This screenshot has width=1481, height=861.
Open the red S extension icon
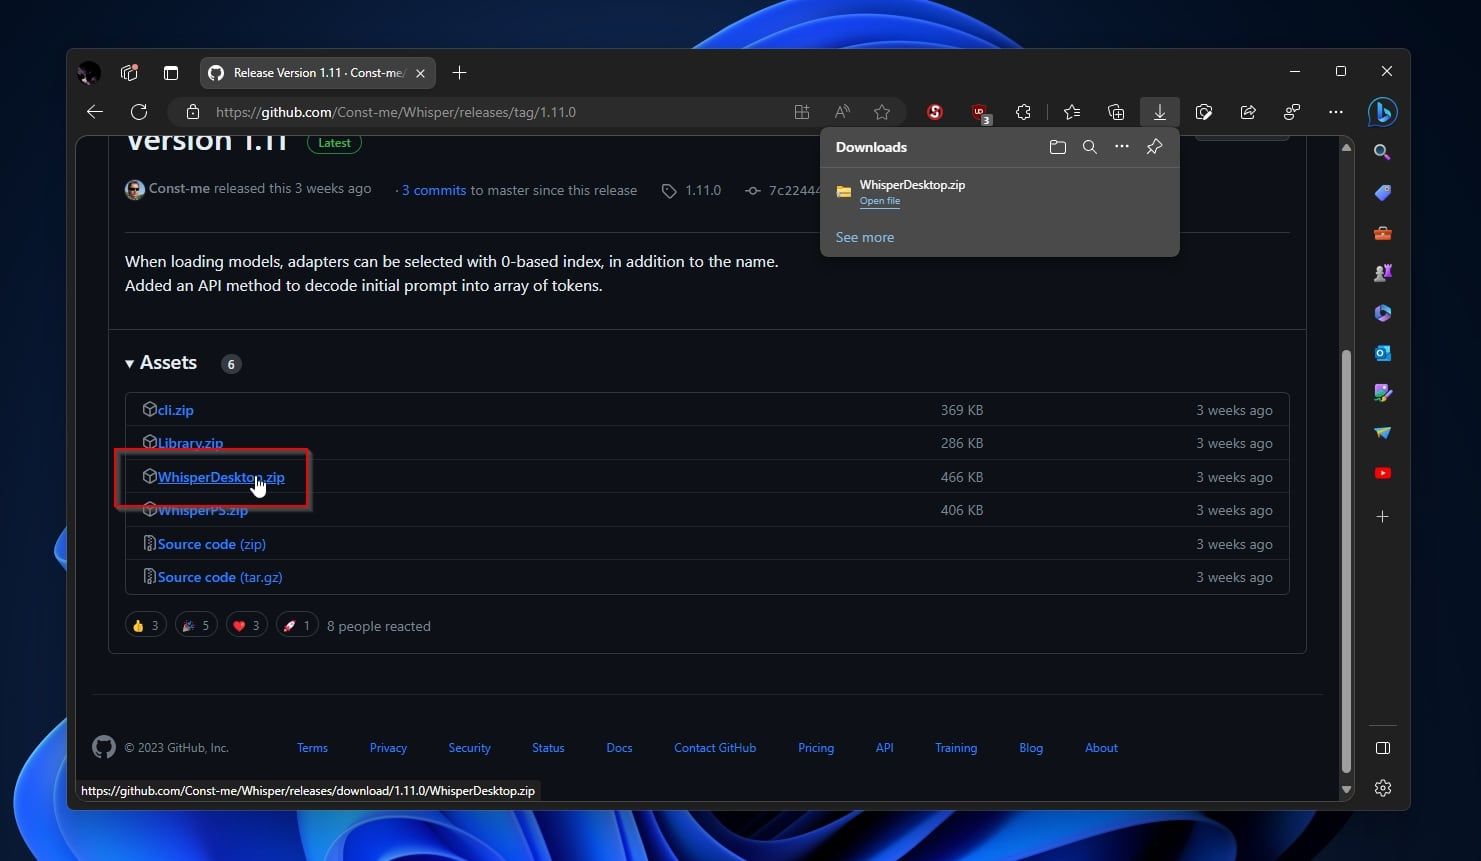pos(935,112)
